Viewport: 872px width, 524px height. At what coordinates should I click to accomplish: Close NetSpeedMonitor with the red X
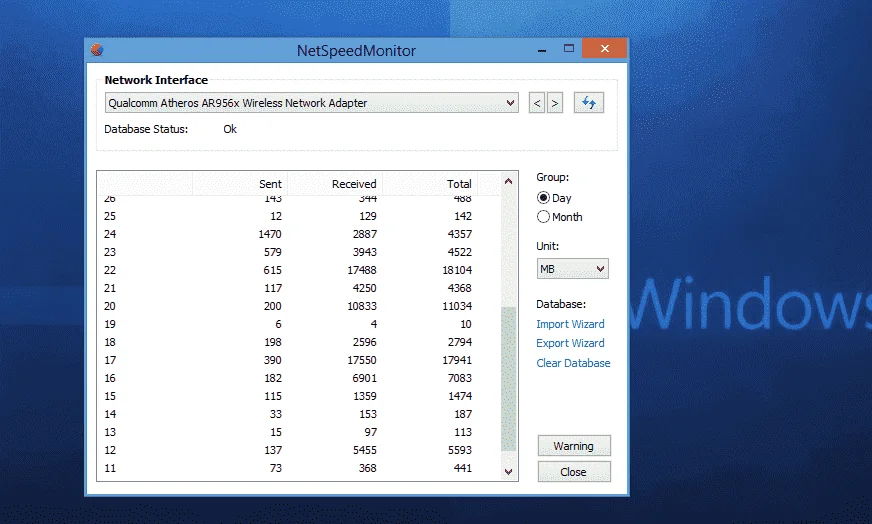click(605, 48)
